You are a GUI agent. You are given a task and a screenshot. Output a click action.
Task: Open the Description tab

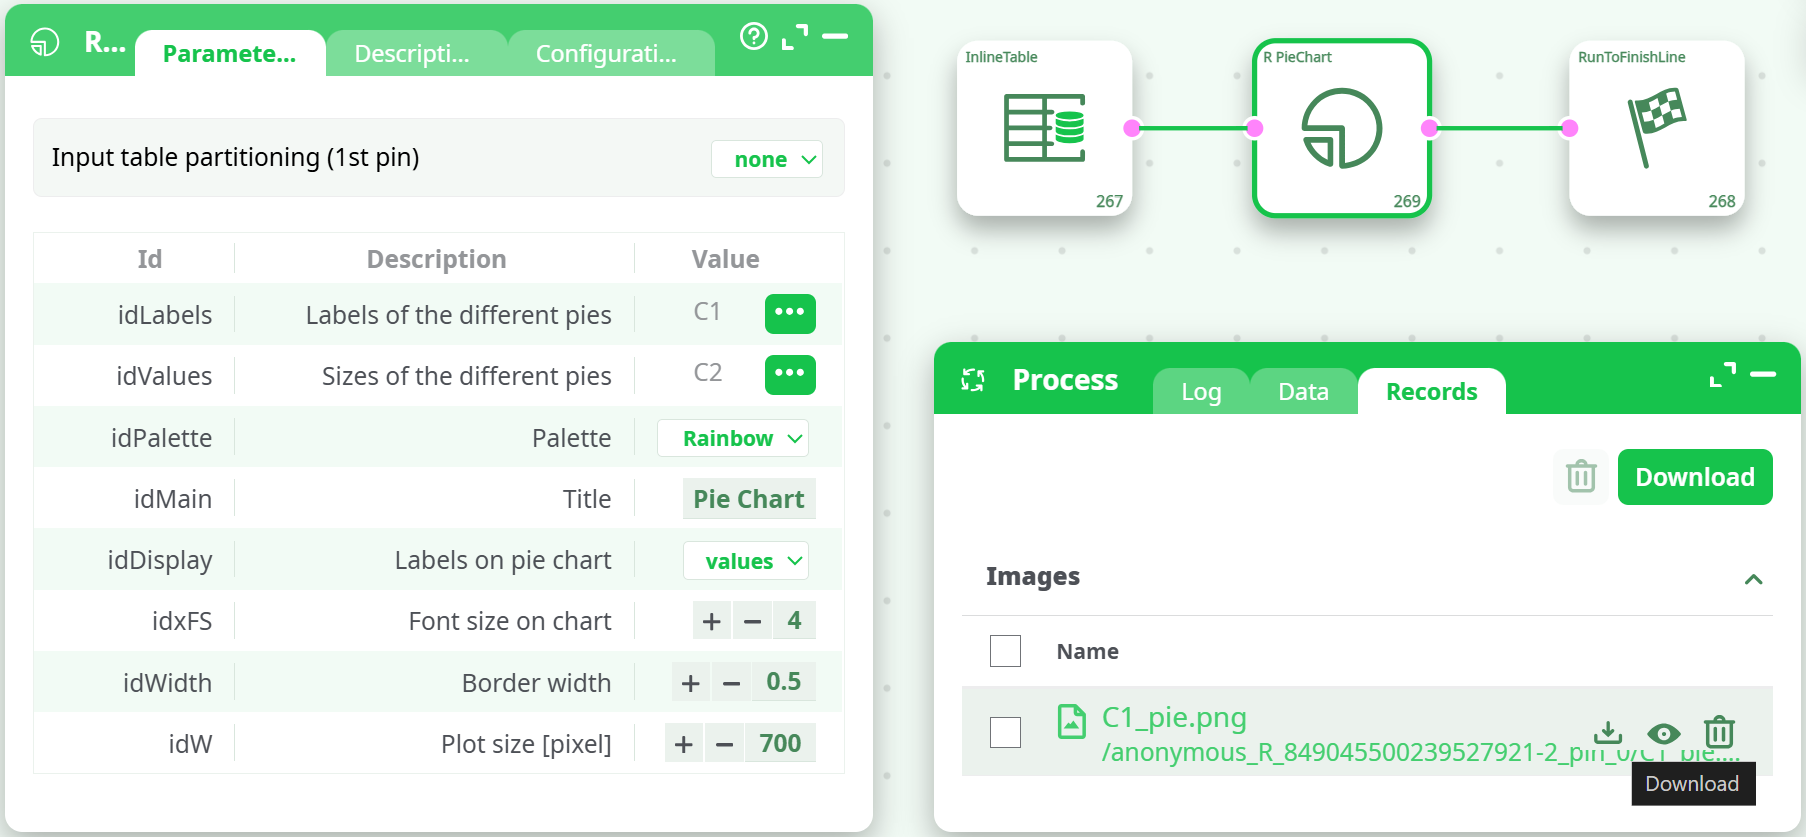pos(412,54)
